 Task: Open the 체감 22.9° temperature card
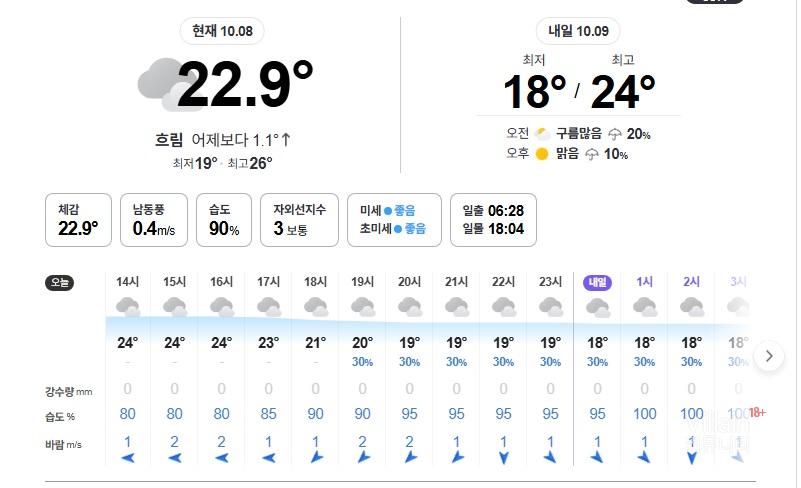point(78,220)
